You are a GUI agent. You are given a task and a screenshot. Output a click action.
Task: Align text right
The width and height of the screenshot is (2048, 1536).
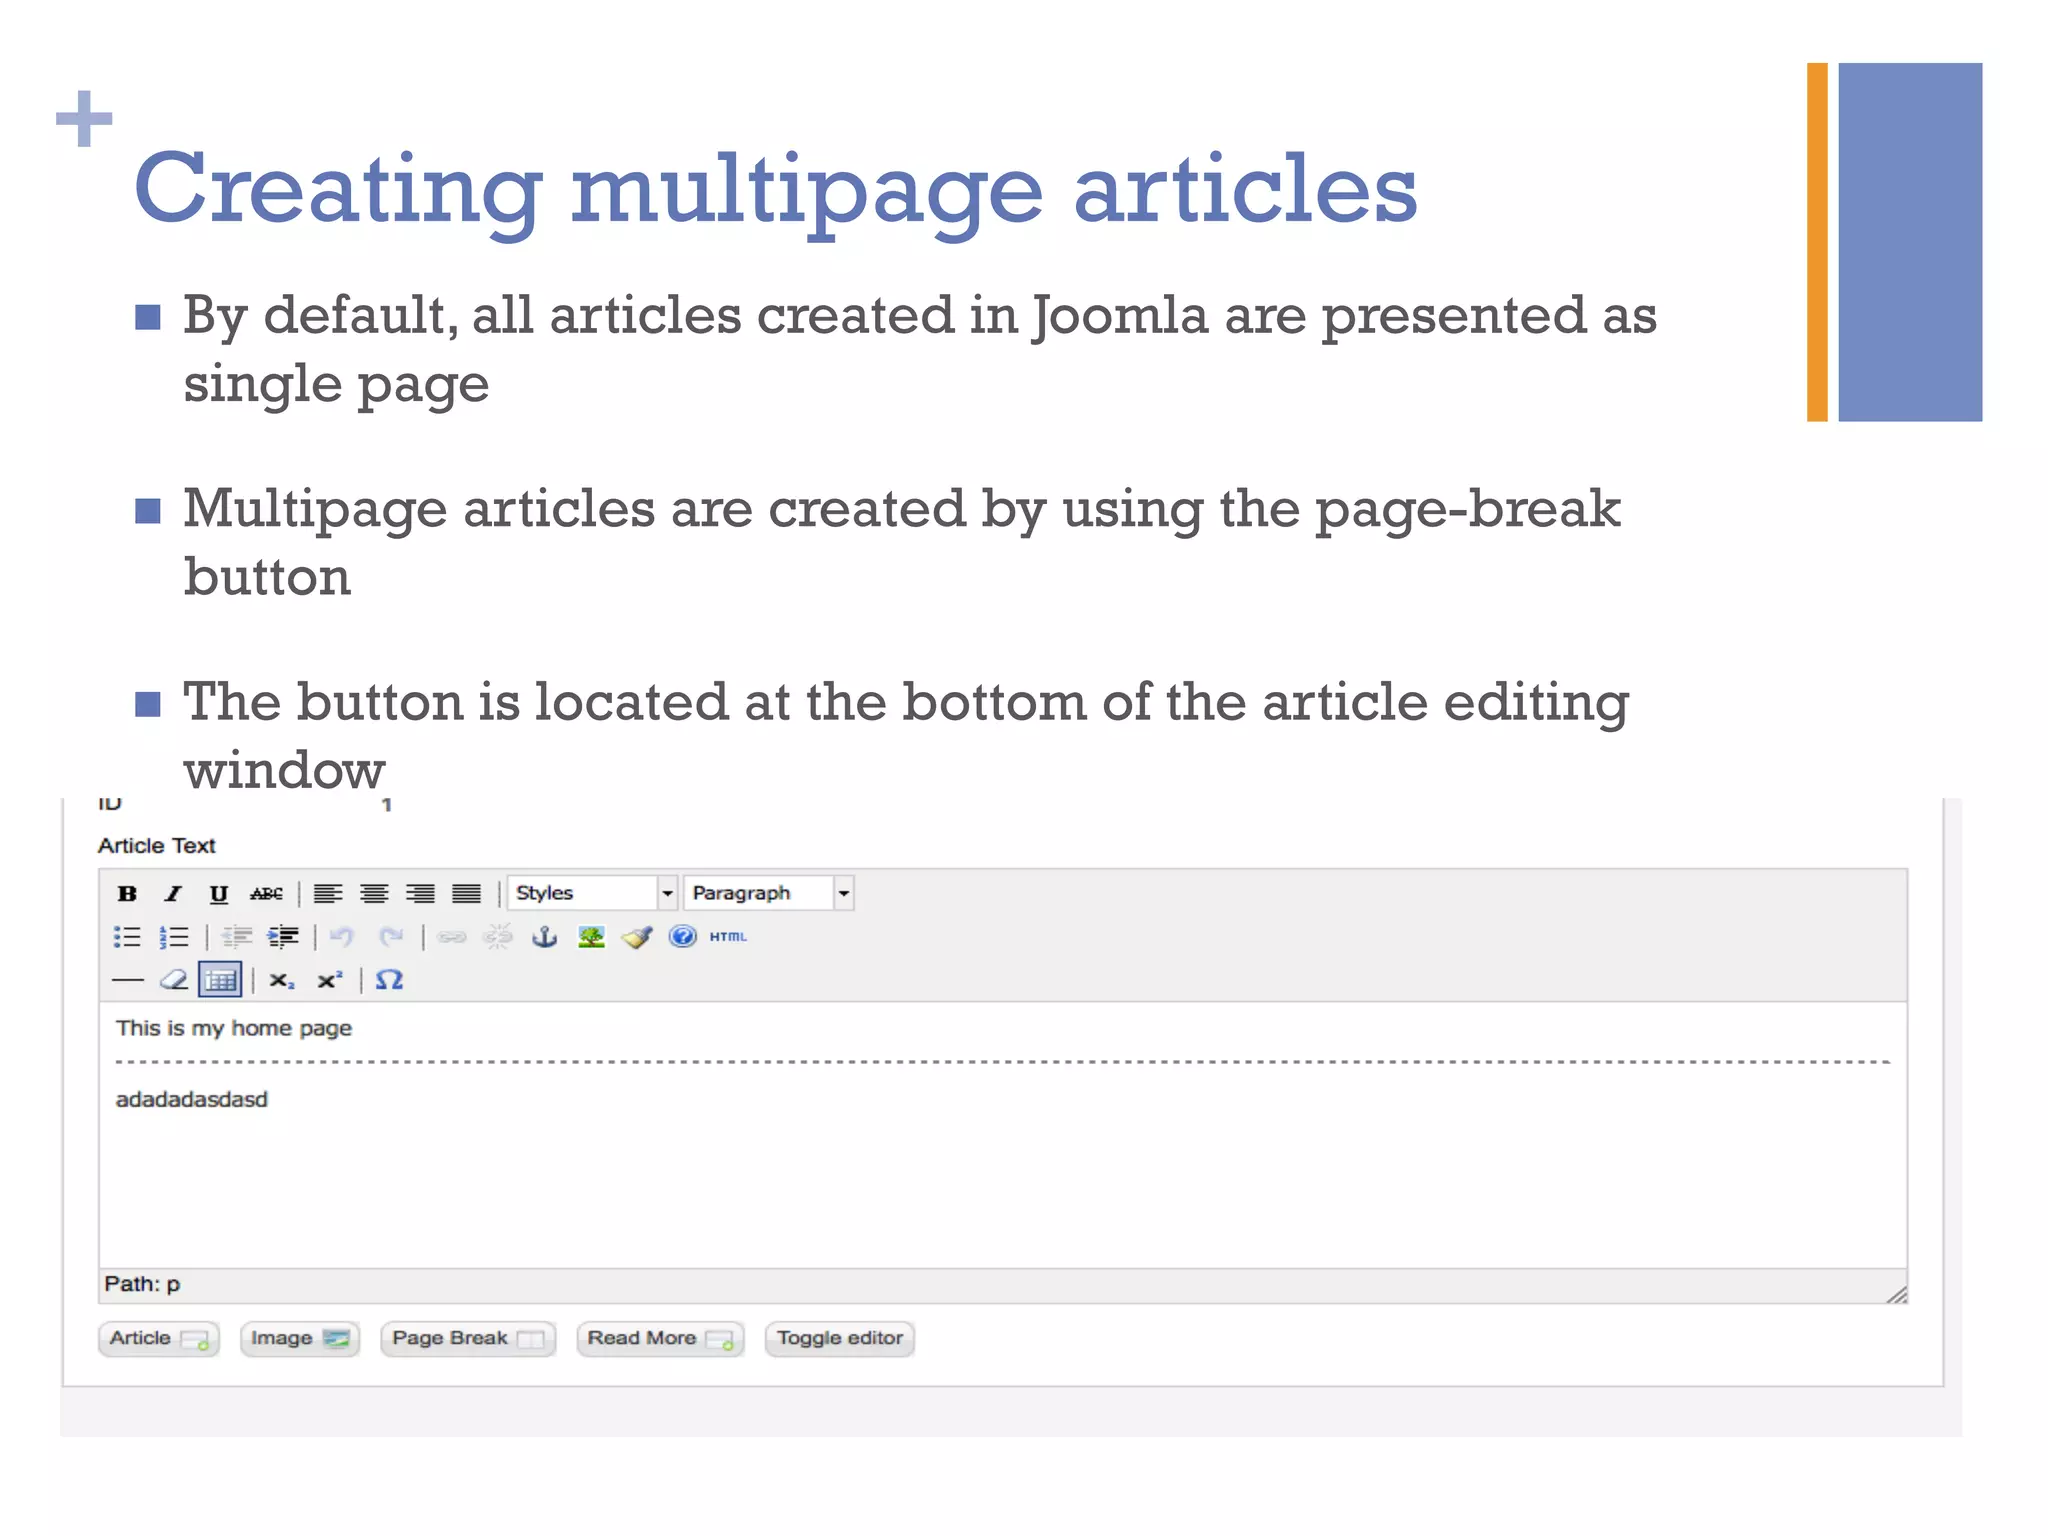(420, 893)
